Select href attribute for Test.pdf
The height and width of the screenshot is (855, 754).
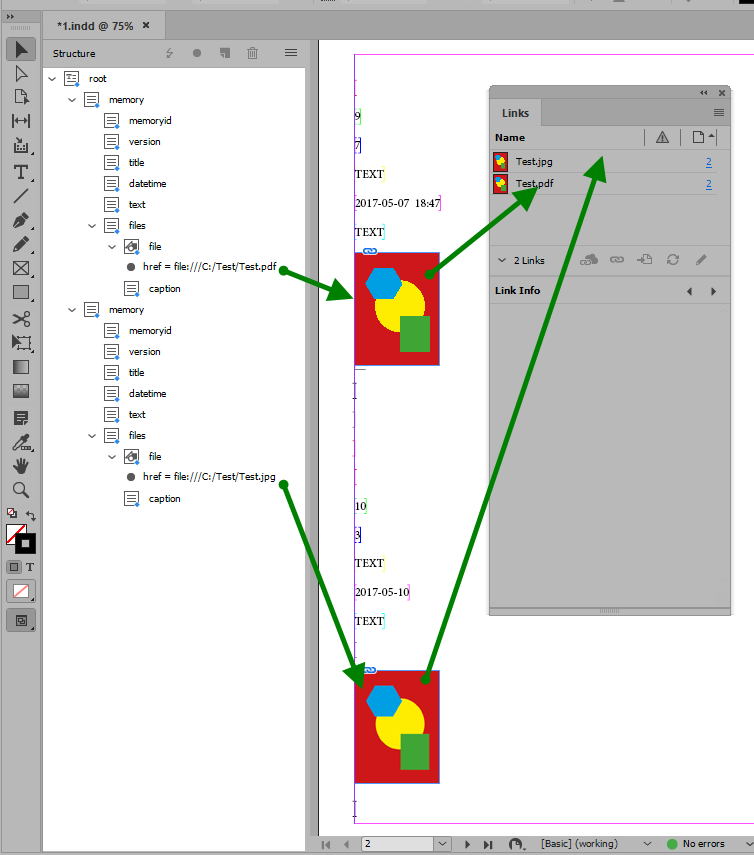tap(209, 267)
